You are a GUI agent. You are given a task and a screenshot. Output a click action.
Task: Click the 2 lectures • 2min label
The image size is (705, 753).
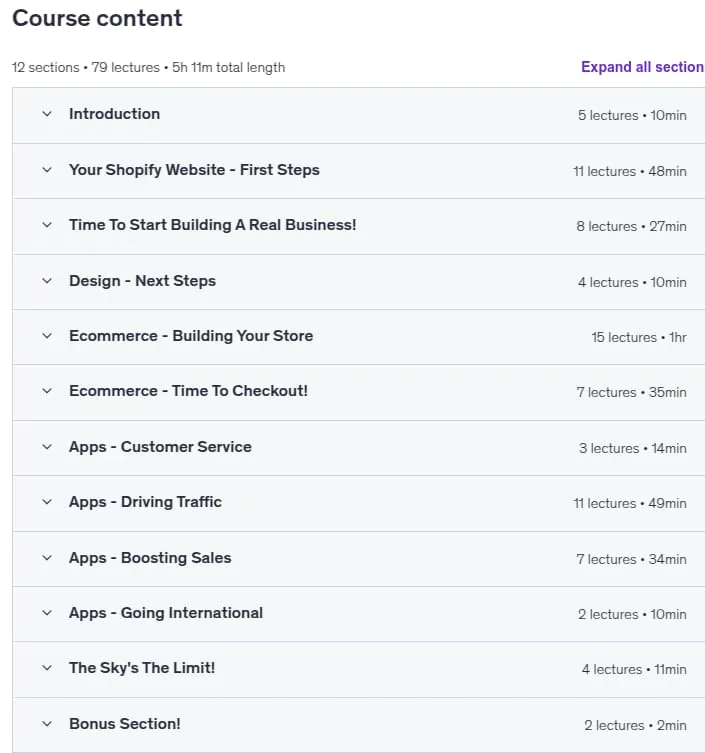click(635, 725)
